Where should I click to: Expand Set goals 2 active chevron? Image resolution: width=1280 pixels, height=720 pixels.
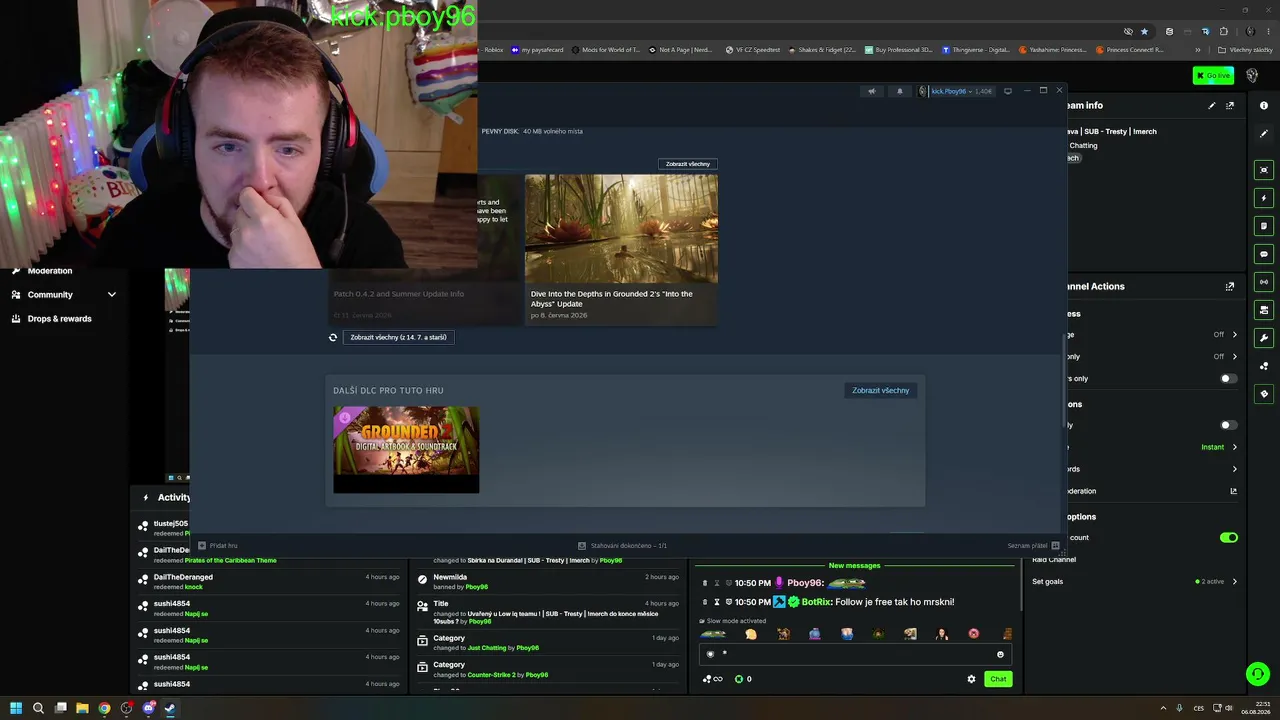tap(1234, 581)
